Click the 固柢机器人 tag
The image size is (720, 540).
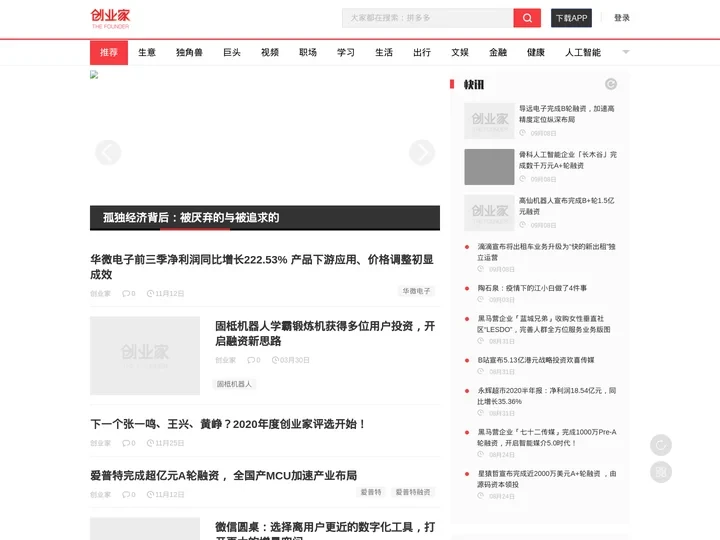point(234,384)
